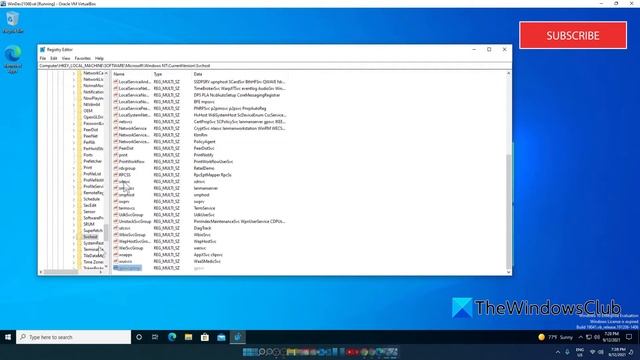Select the Sensor key in the tree

coord(89,211)
